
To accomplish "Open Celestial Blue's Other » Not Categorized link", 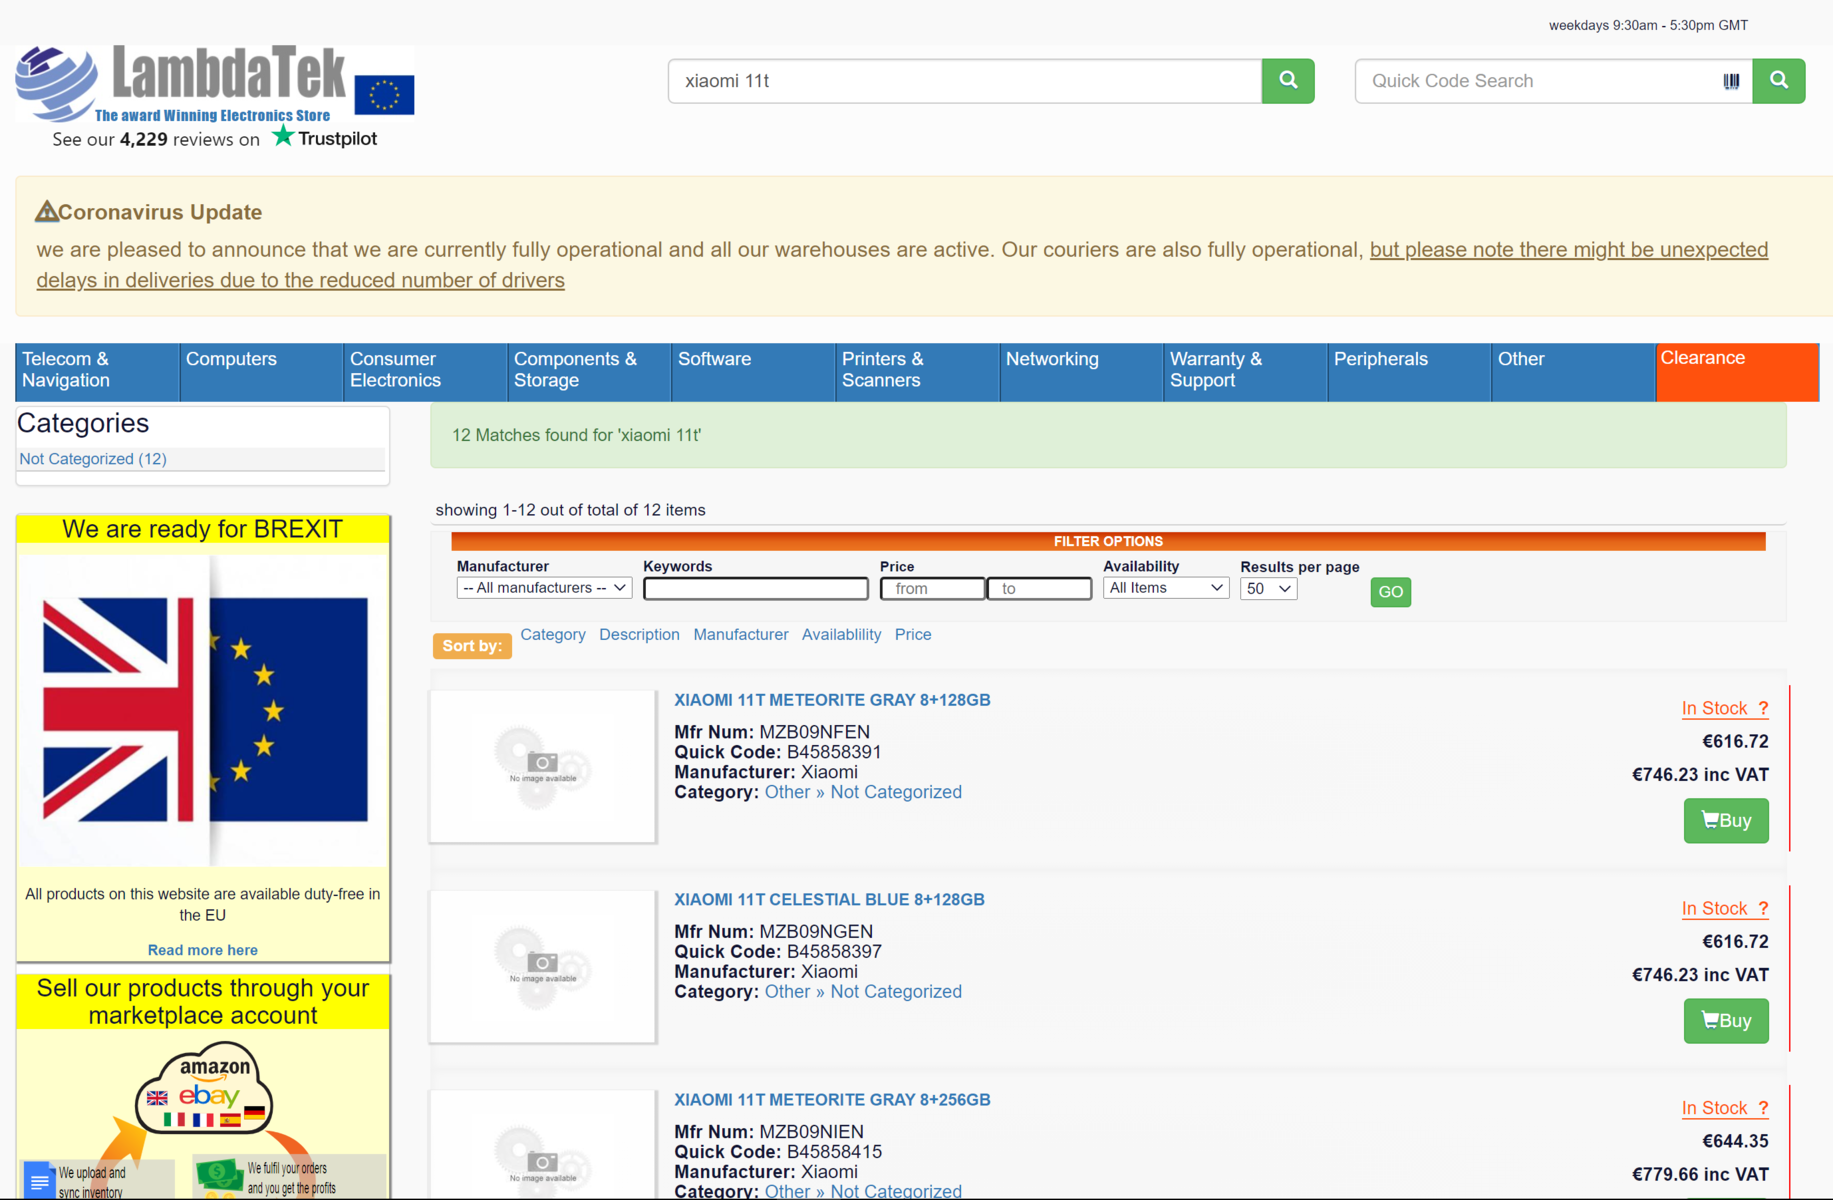I will (x=863, y=992).
